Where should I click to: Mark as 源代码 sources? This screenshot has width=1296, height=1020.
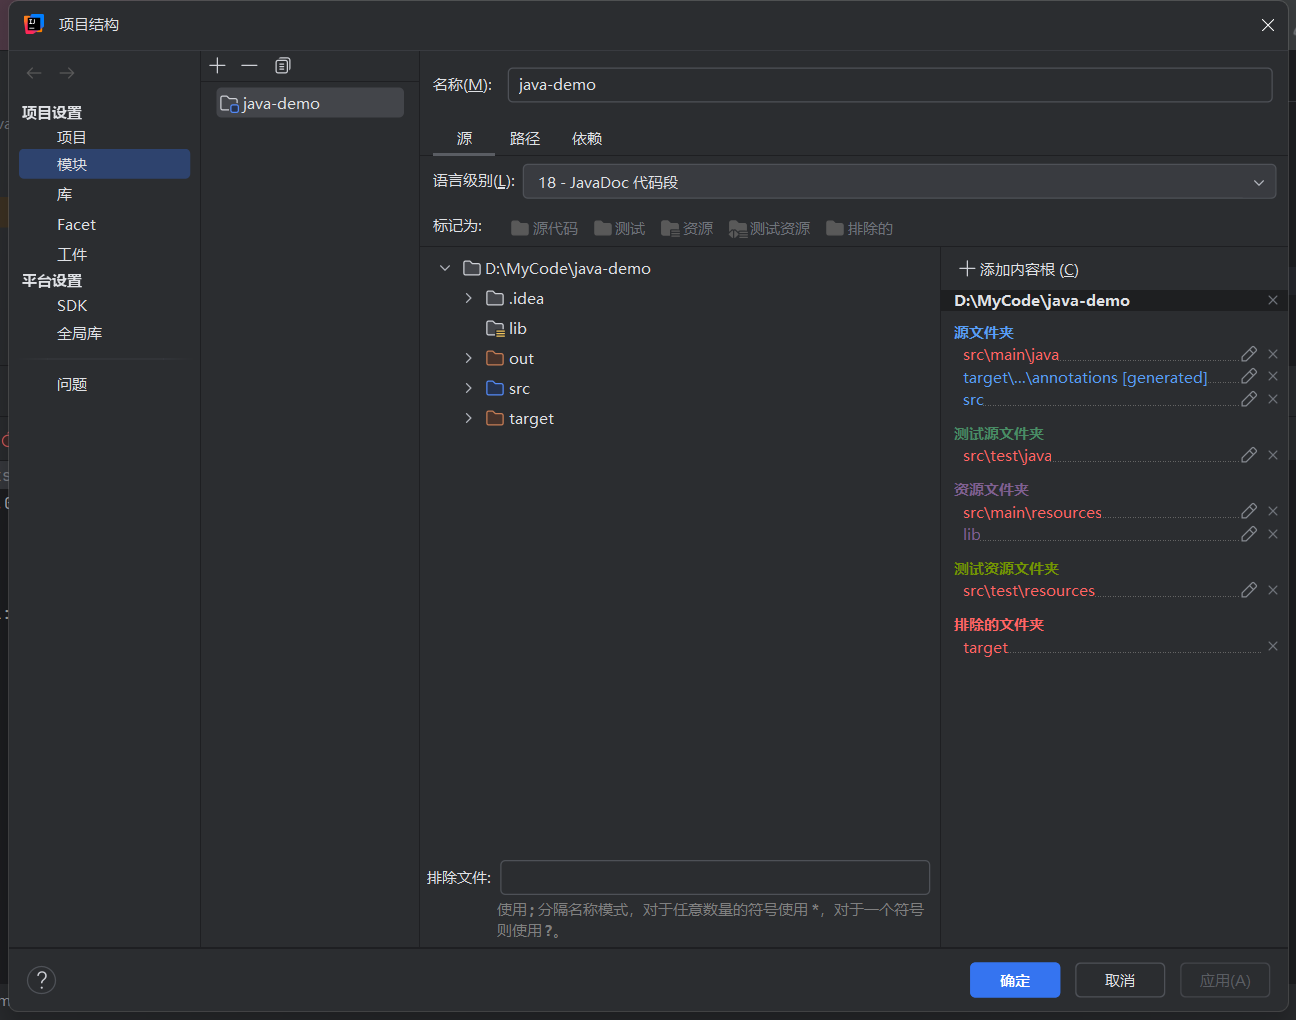(544, 229)
